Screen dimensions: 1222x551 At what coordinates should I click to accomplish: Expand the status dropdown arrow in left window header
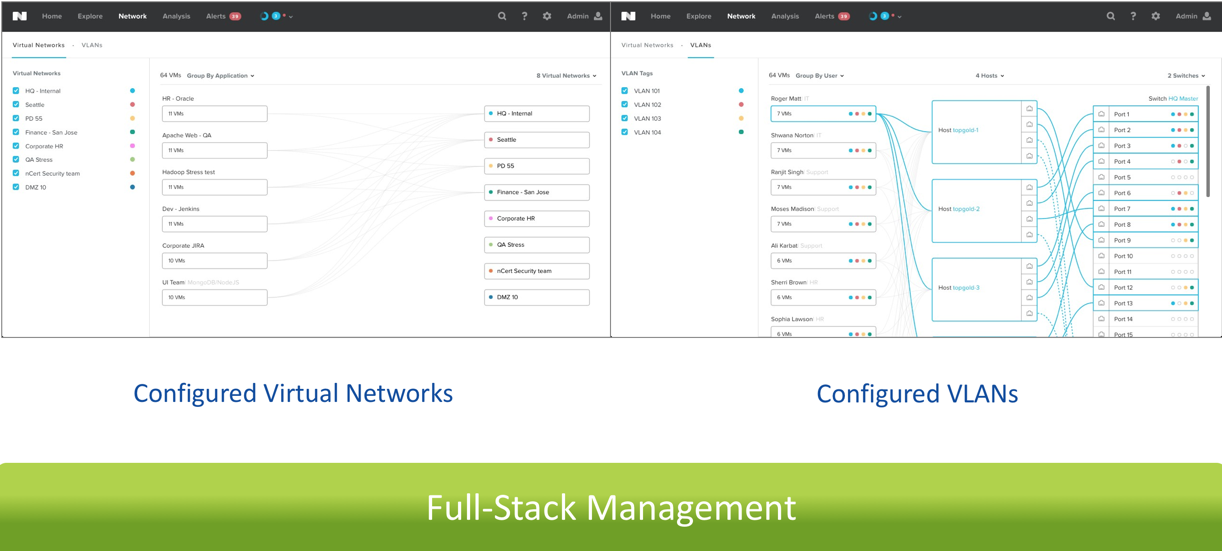[291, 17]
